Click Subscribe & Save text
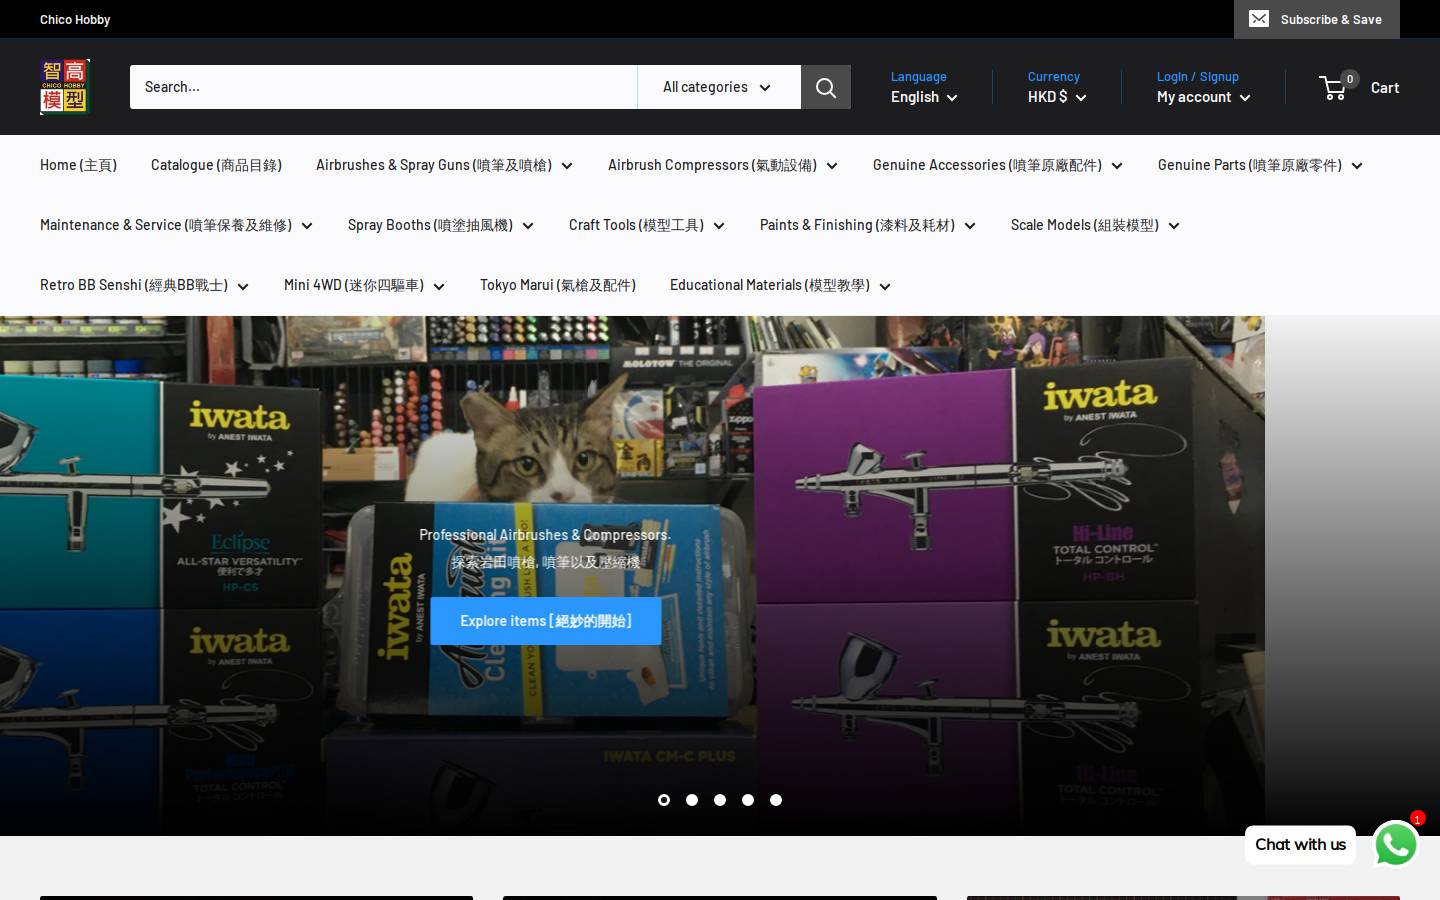1440x900 pixels. click(1331, 19)
